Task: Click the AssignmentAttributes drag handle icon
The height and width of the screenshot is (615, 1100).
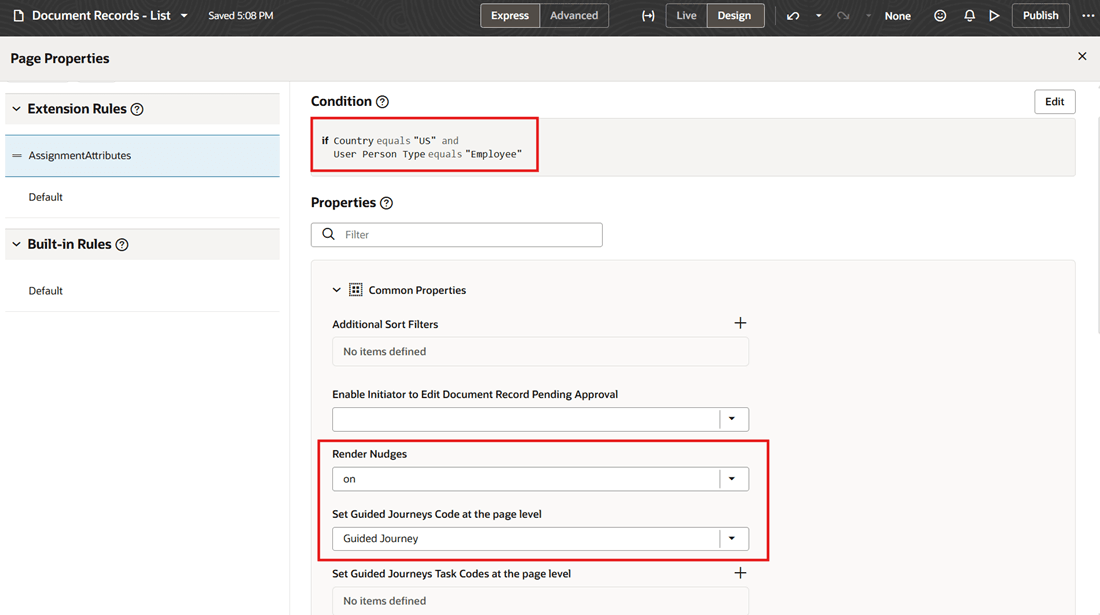Action: coord(17,156)
